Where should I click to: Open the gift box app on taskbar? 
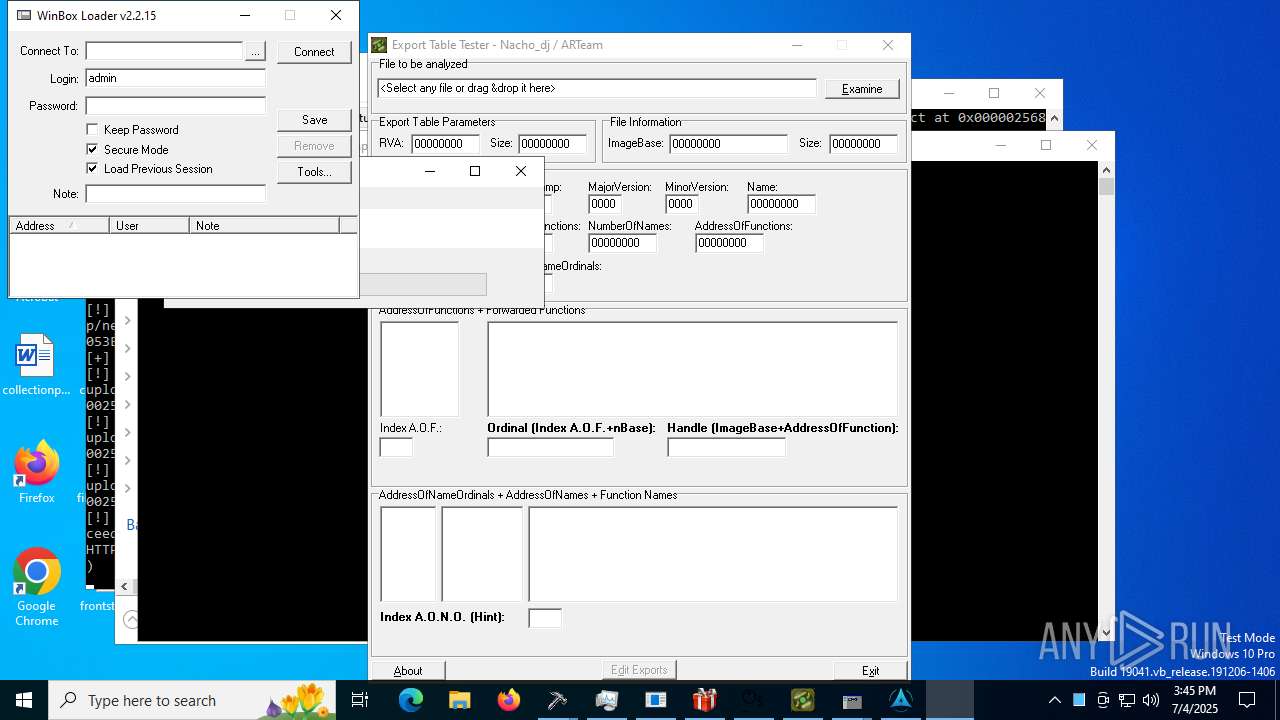pos(705,700)
